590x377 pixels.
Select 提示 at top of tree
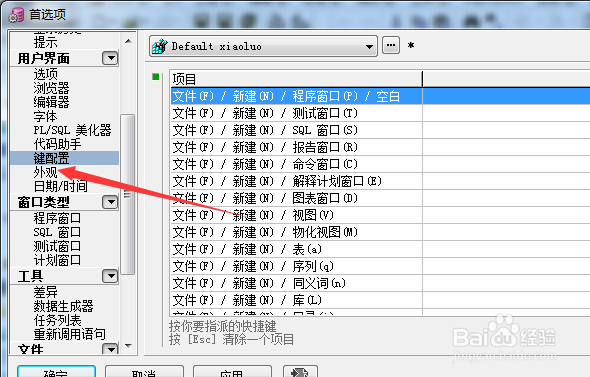[x=46, y=42]
